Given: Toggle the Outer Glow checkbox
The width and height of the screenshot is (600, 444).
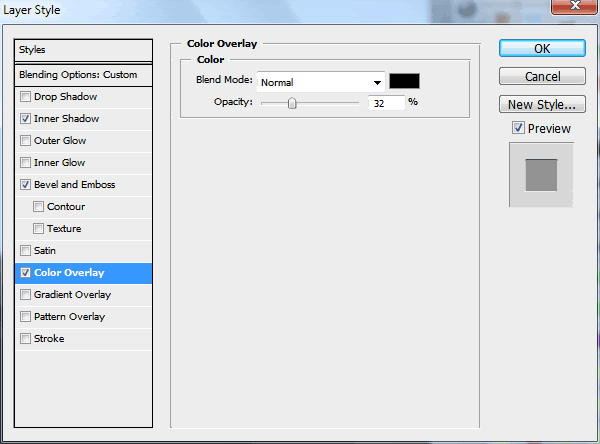Looking at the screenshot, I should tap(25, 141).
